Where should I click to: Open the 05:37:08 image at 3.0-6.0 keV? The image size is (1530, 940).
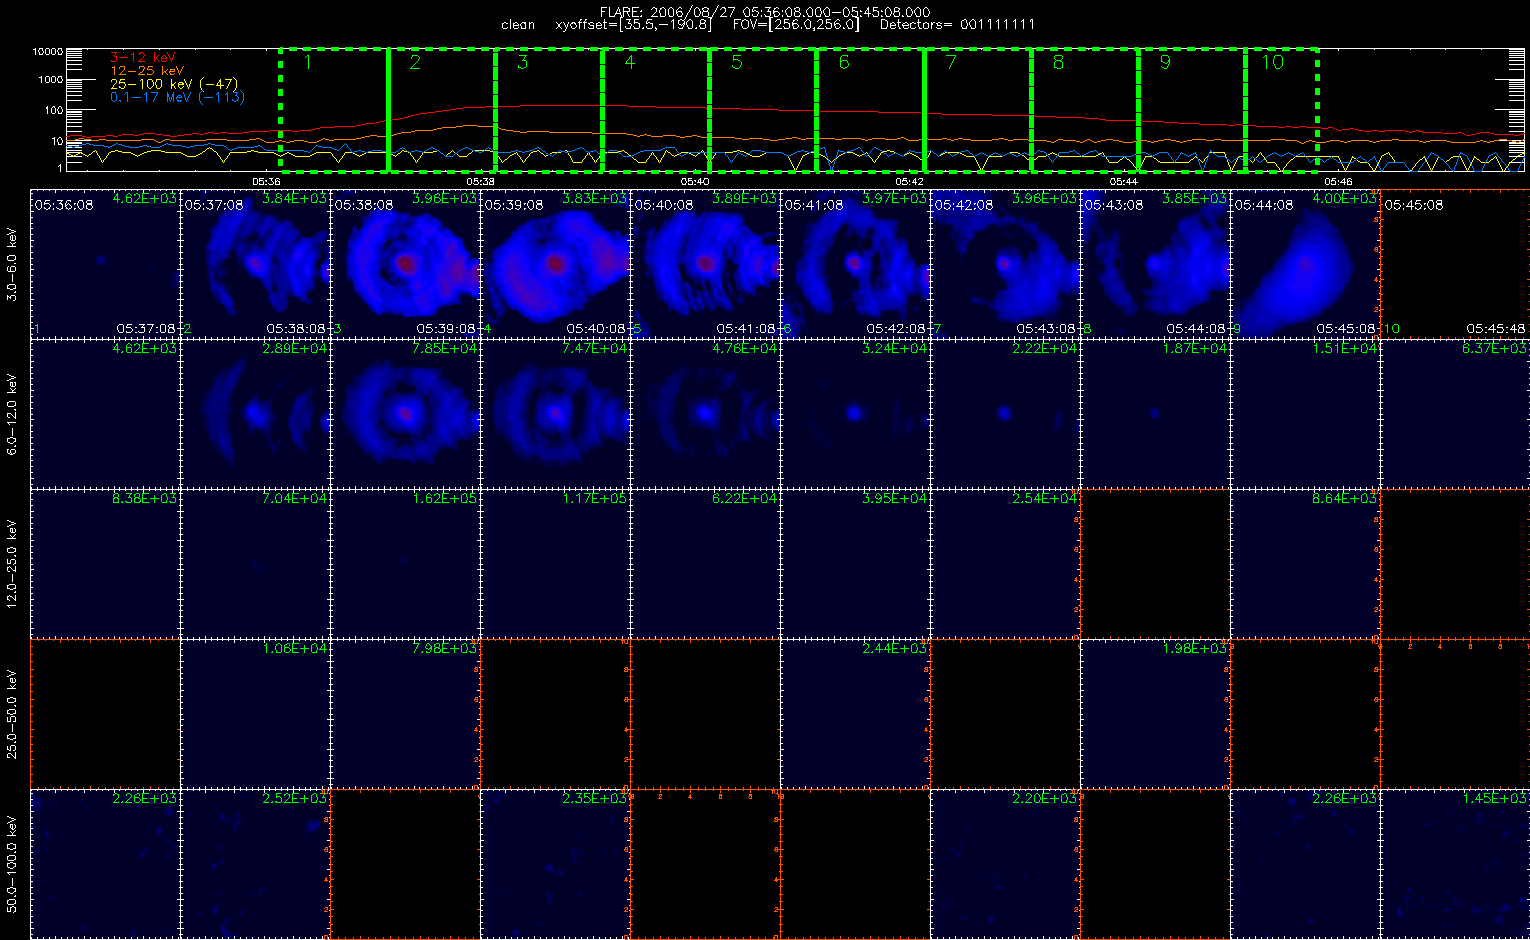(x=255, y=263)
